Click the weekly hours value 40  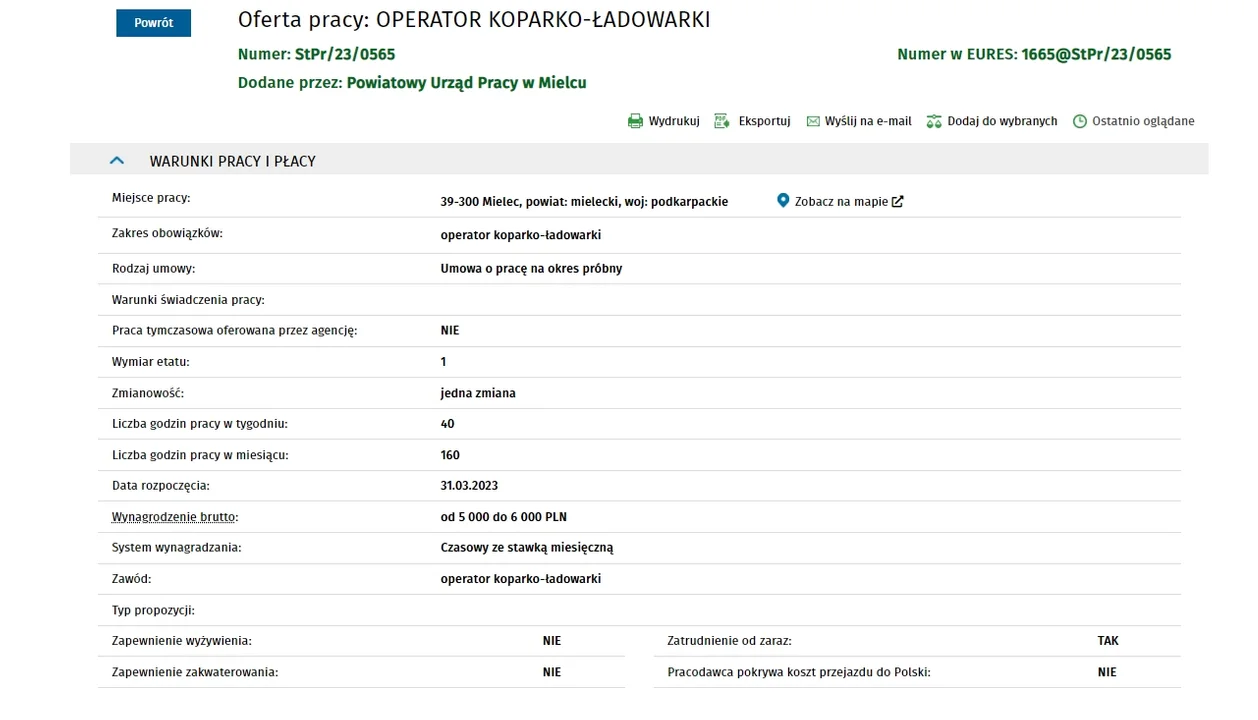(447, 424)
